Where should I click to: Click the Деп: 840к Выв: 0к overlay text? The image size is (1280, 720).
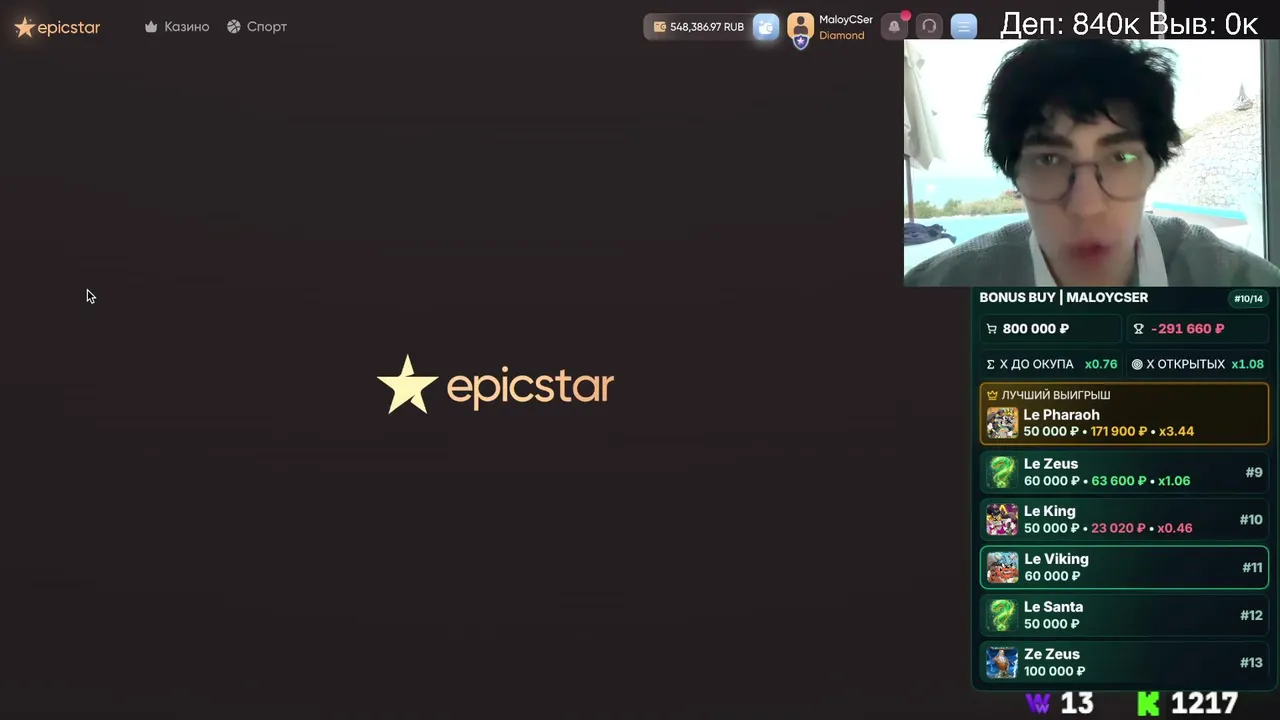pos(1129,24)
